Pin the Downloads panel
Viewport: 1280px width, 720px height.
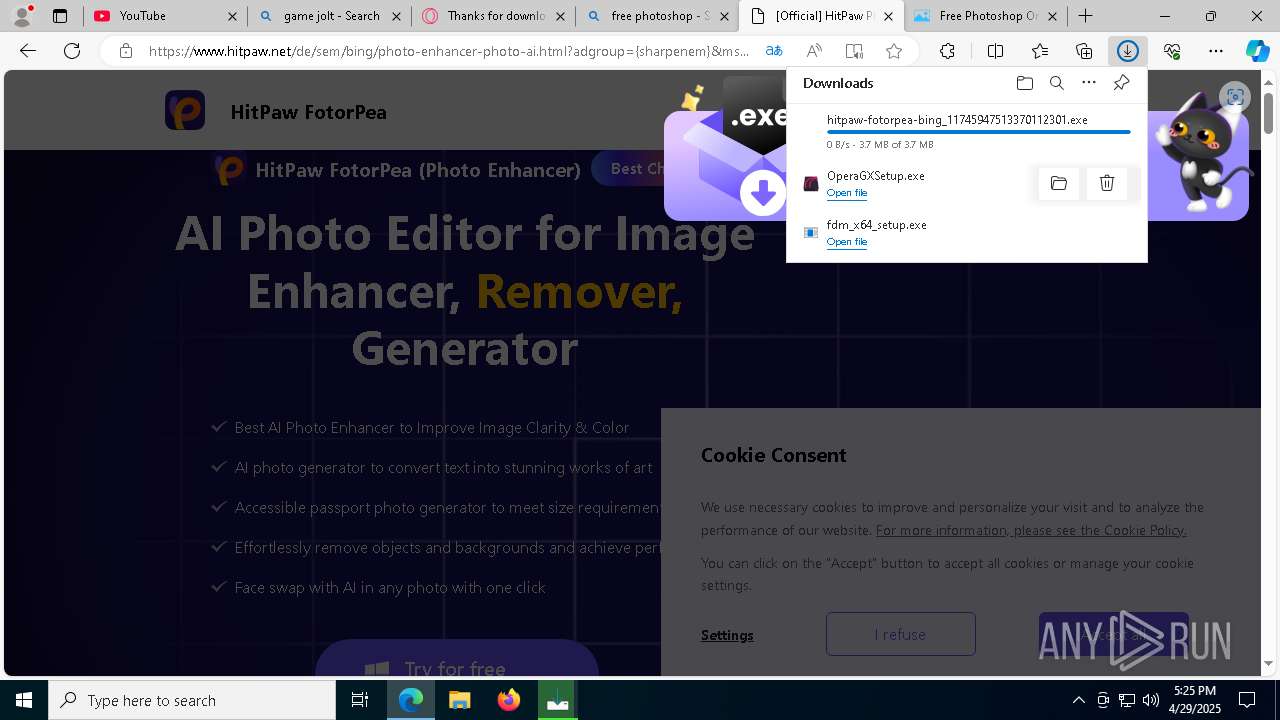(x=1121, y=83)
